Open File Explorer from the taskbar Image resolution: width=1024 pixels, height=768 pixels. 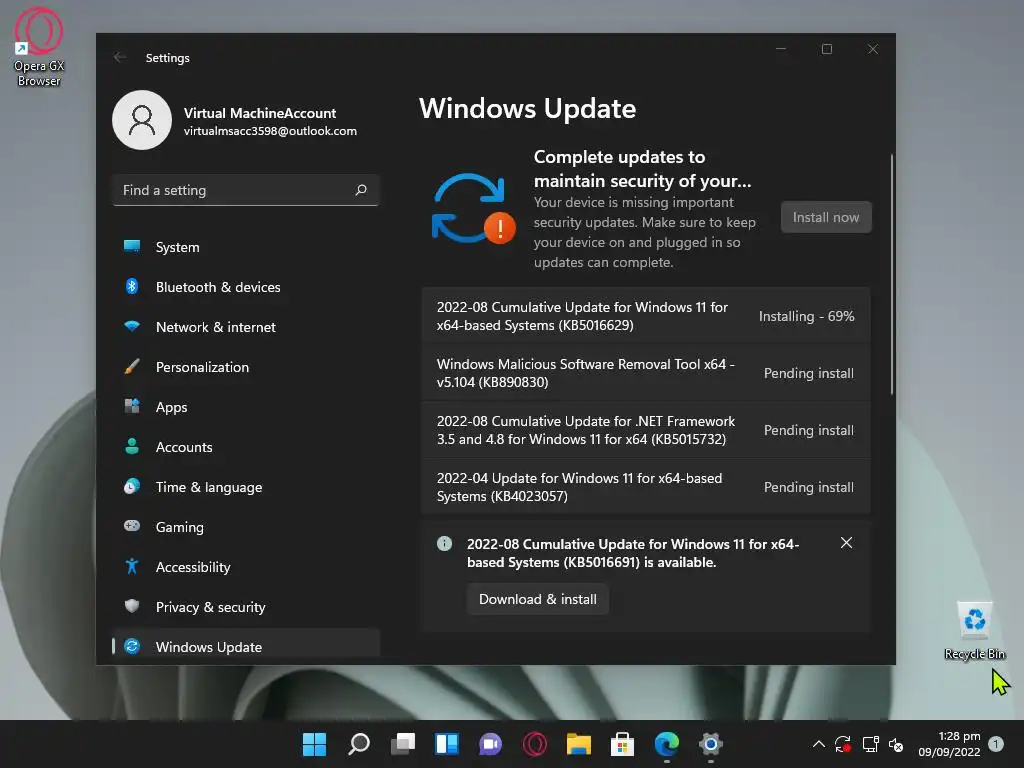point(579,744)
